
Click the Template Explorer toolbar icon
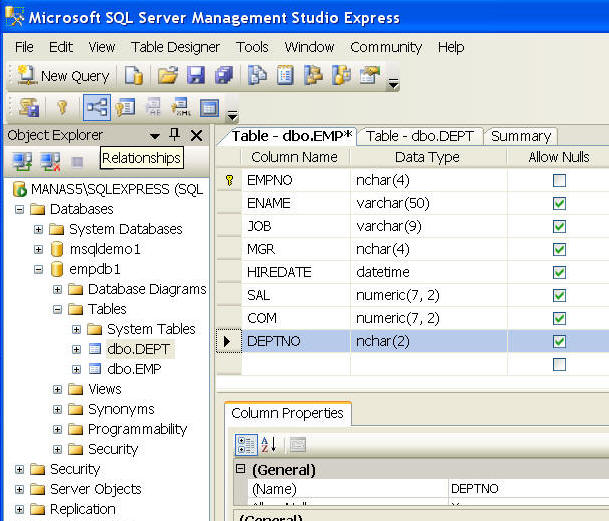[x=341, y=75]
